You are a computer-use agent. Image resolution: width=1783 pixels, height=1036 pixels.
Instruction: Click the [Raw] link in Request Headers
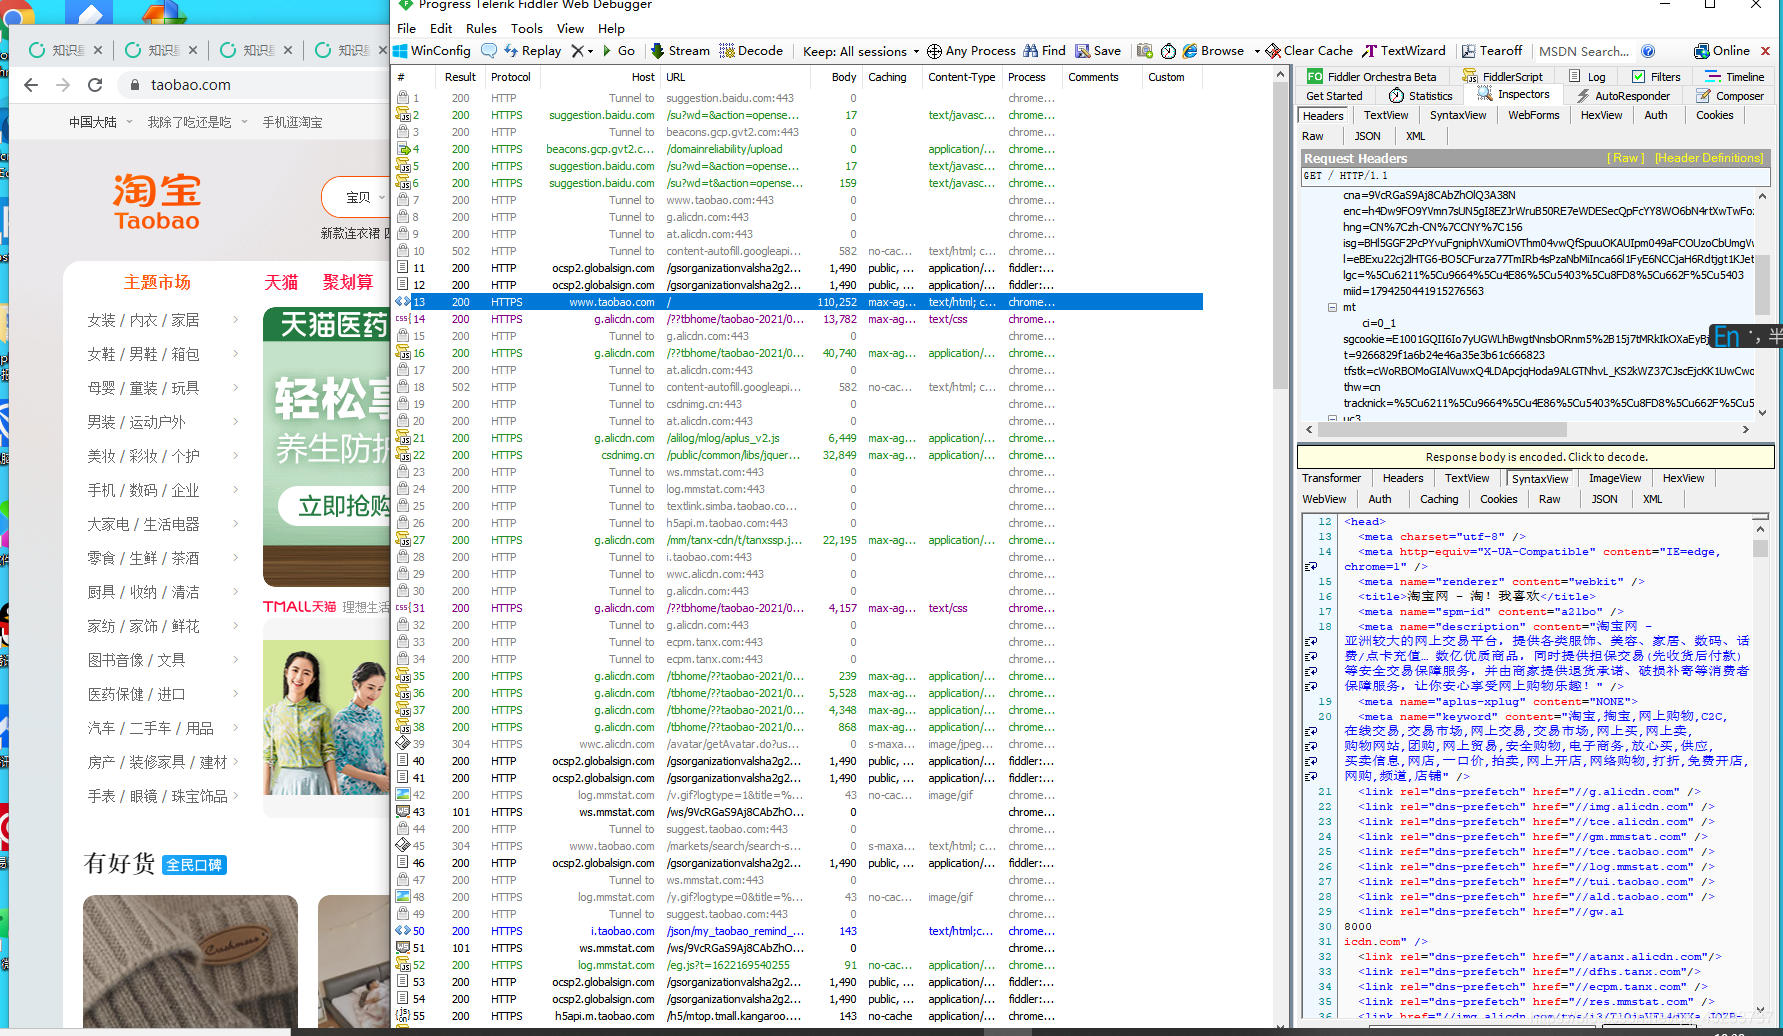point(1625,158)
